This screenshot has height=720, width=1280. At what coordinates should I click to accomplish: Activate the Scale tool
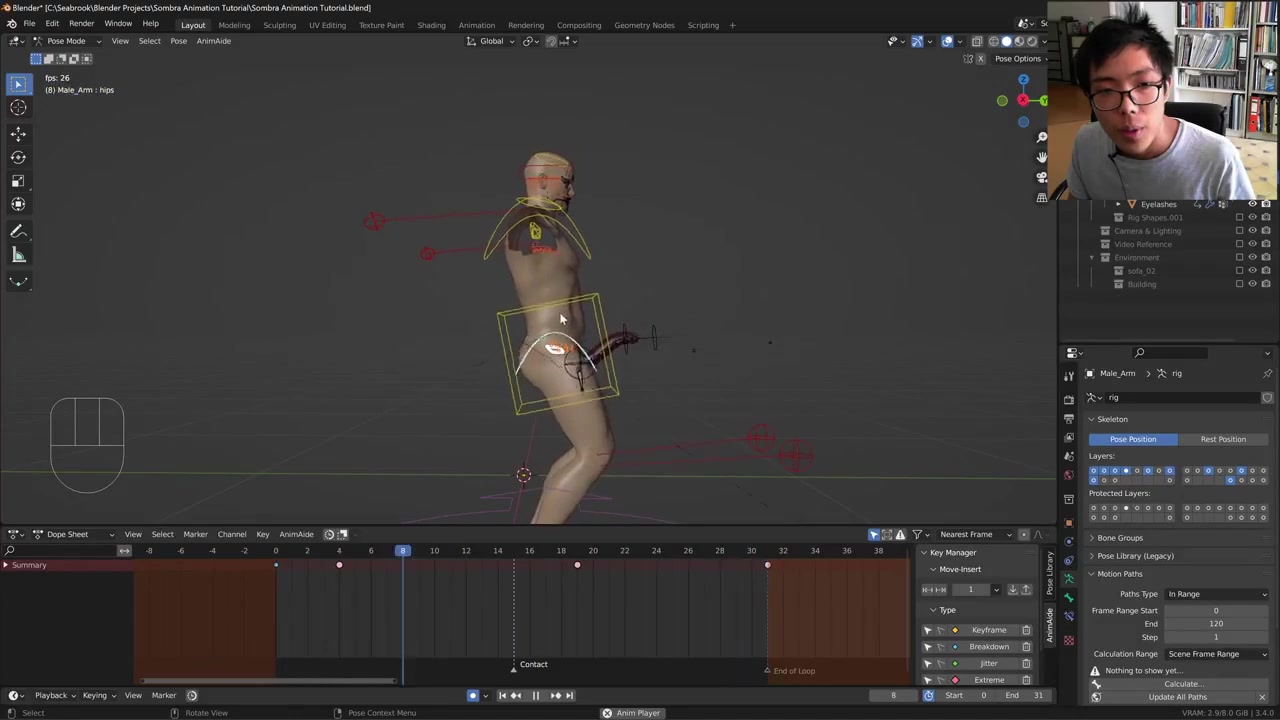point(18,181)
